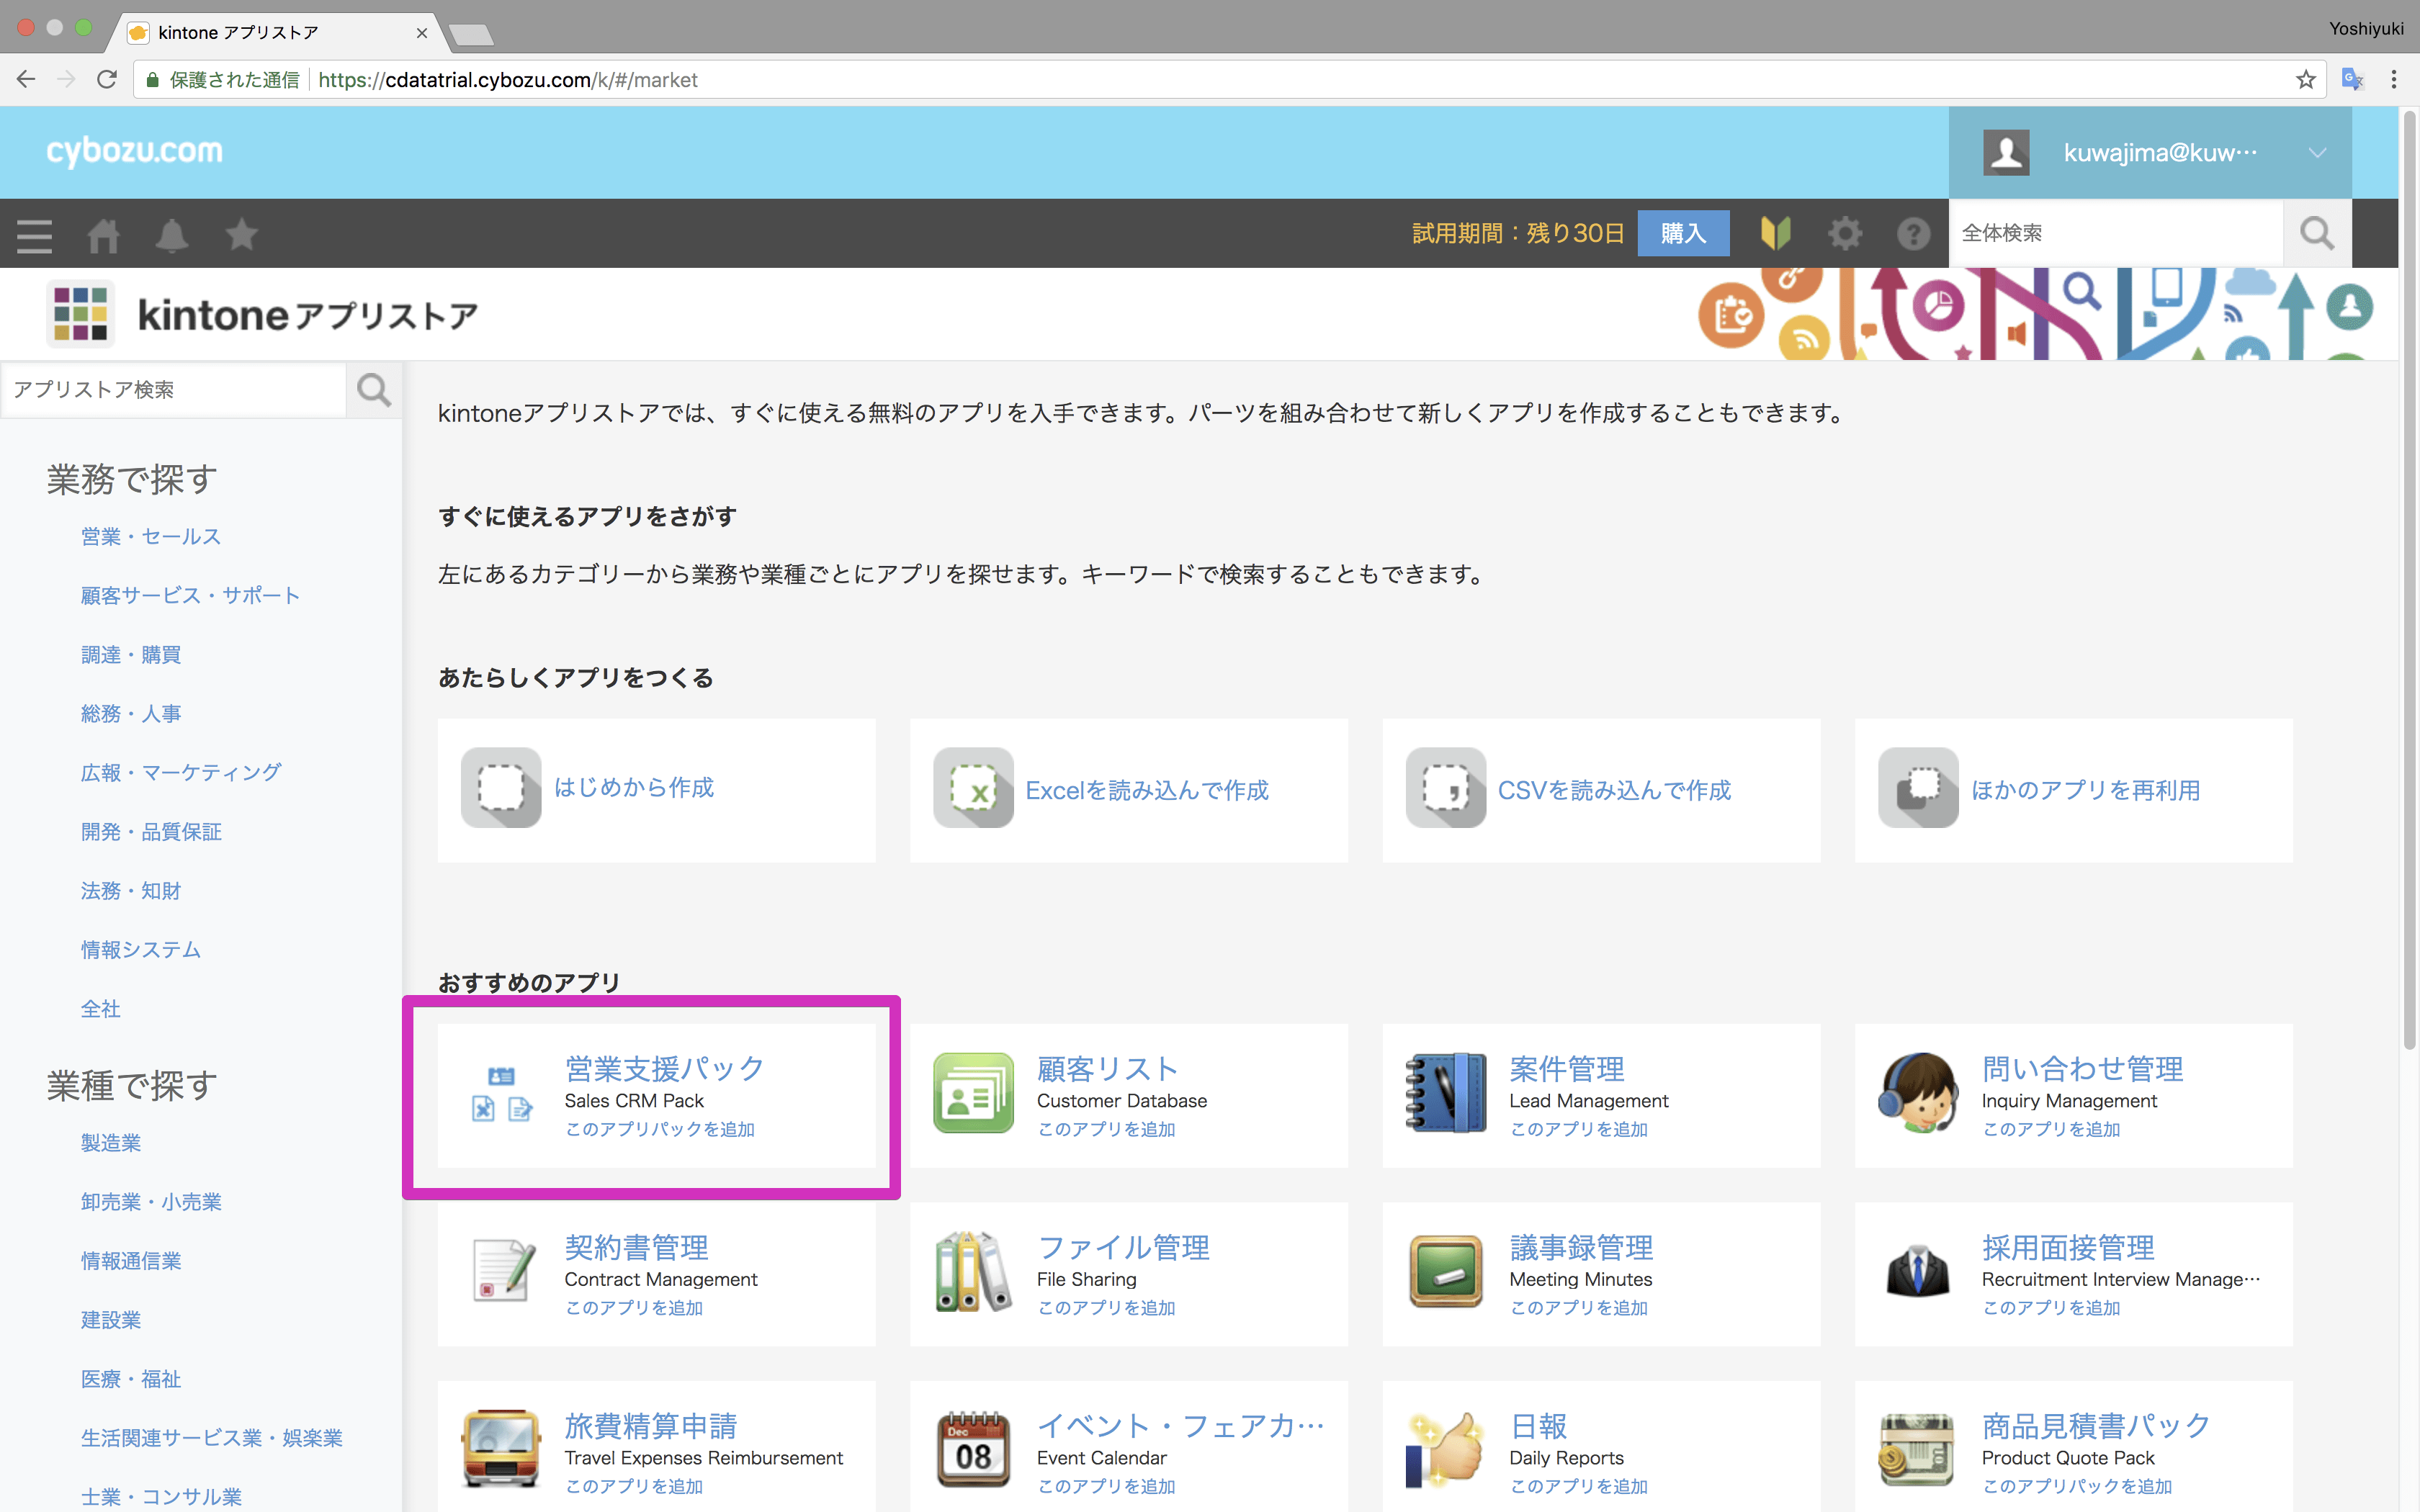Expand the kuwajima user account dropdown

tap(2317, 153)
